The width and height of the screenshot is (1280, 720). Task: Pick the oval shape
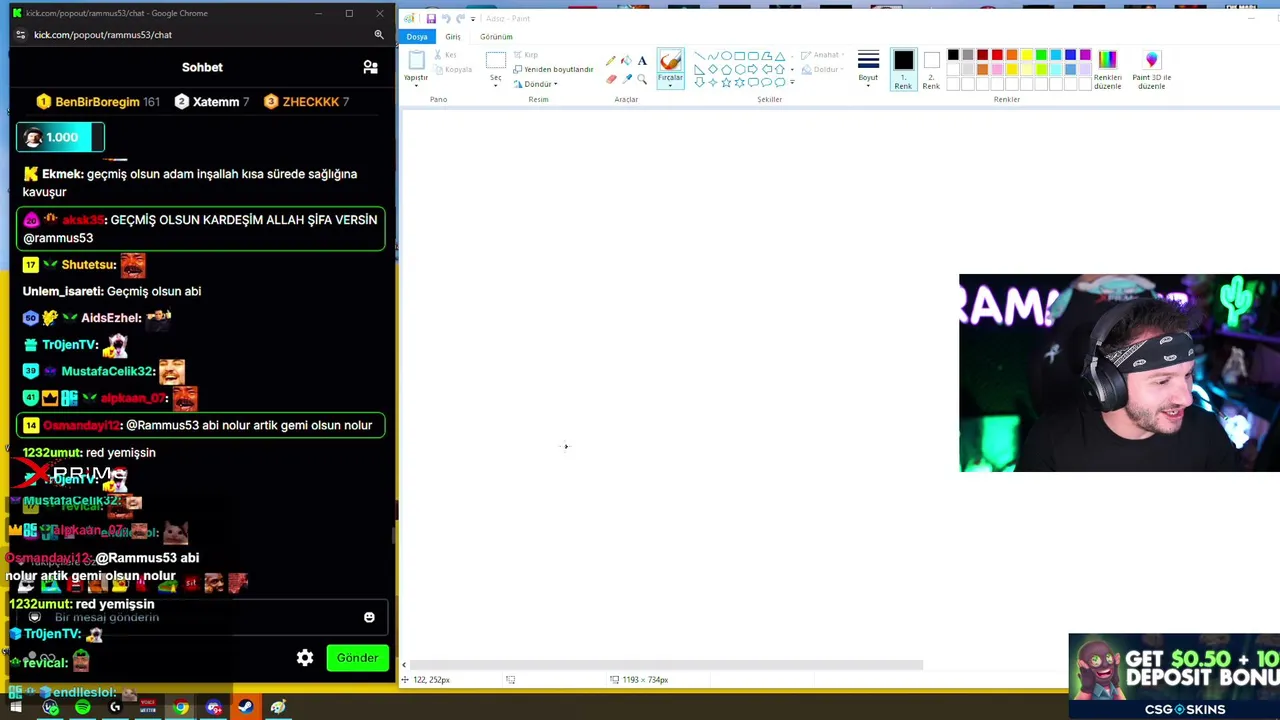click(726, 56)
